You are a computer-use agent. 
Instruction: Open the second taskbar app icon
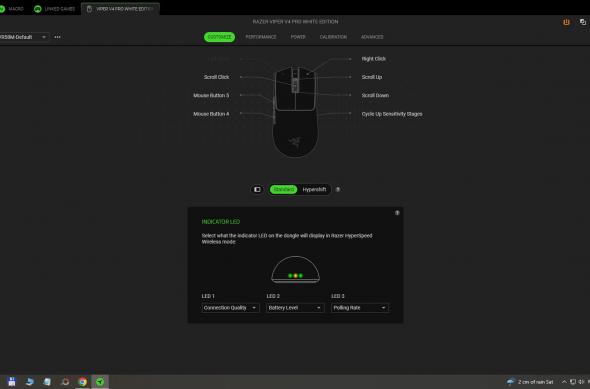[29, 381]
